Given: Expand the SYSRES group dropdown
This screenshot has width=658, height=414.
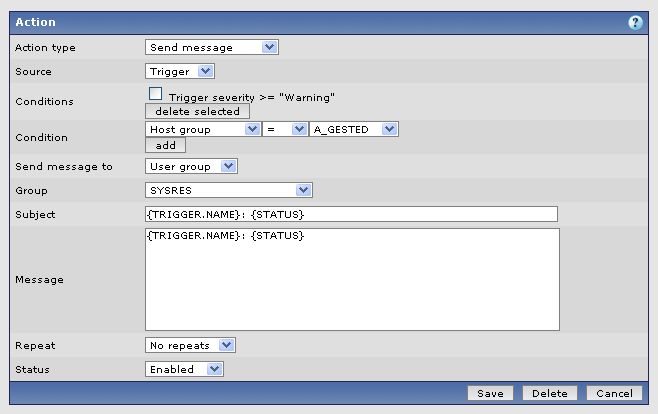Looking at the screenshot, I should click(x=229, y=190).
